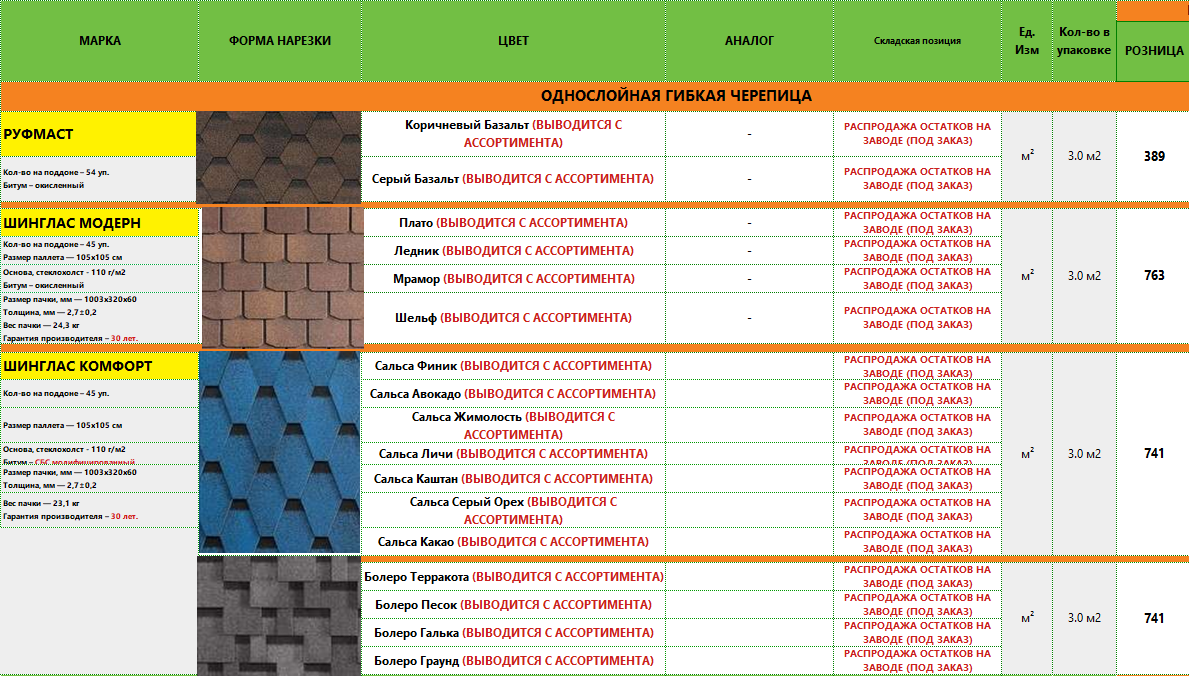This screenshot has width=1189, height=676.
Task: Select the Шельф color cell
Action: pos(513,318)
